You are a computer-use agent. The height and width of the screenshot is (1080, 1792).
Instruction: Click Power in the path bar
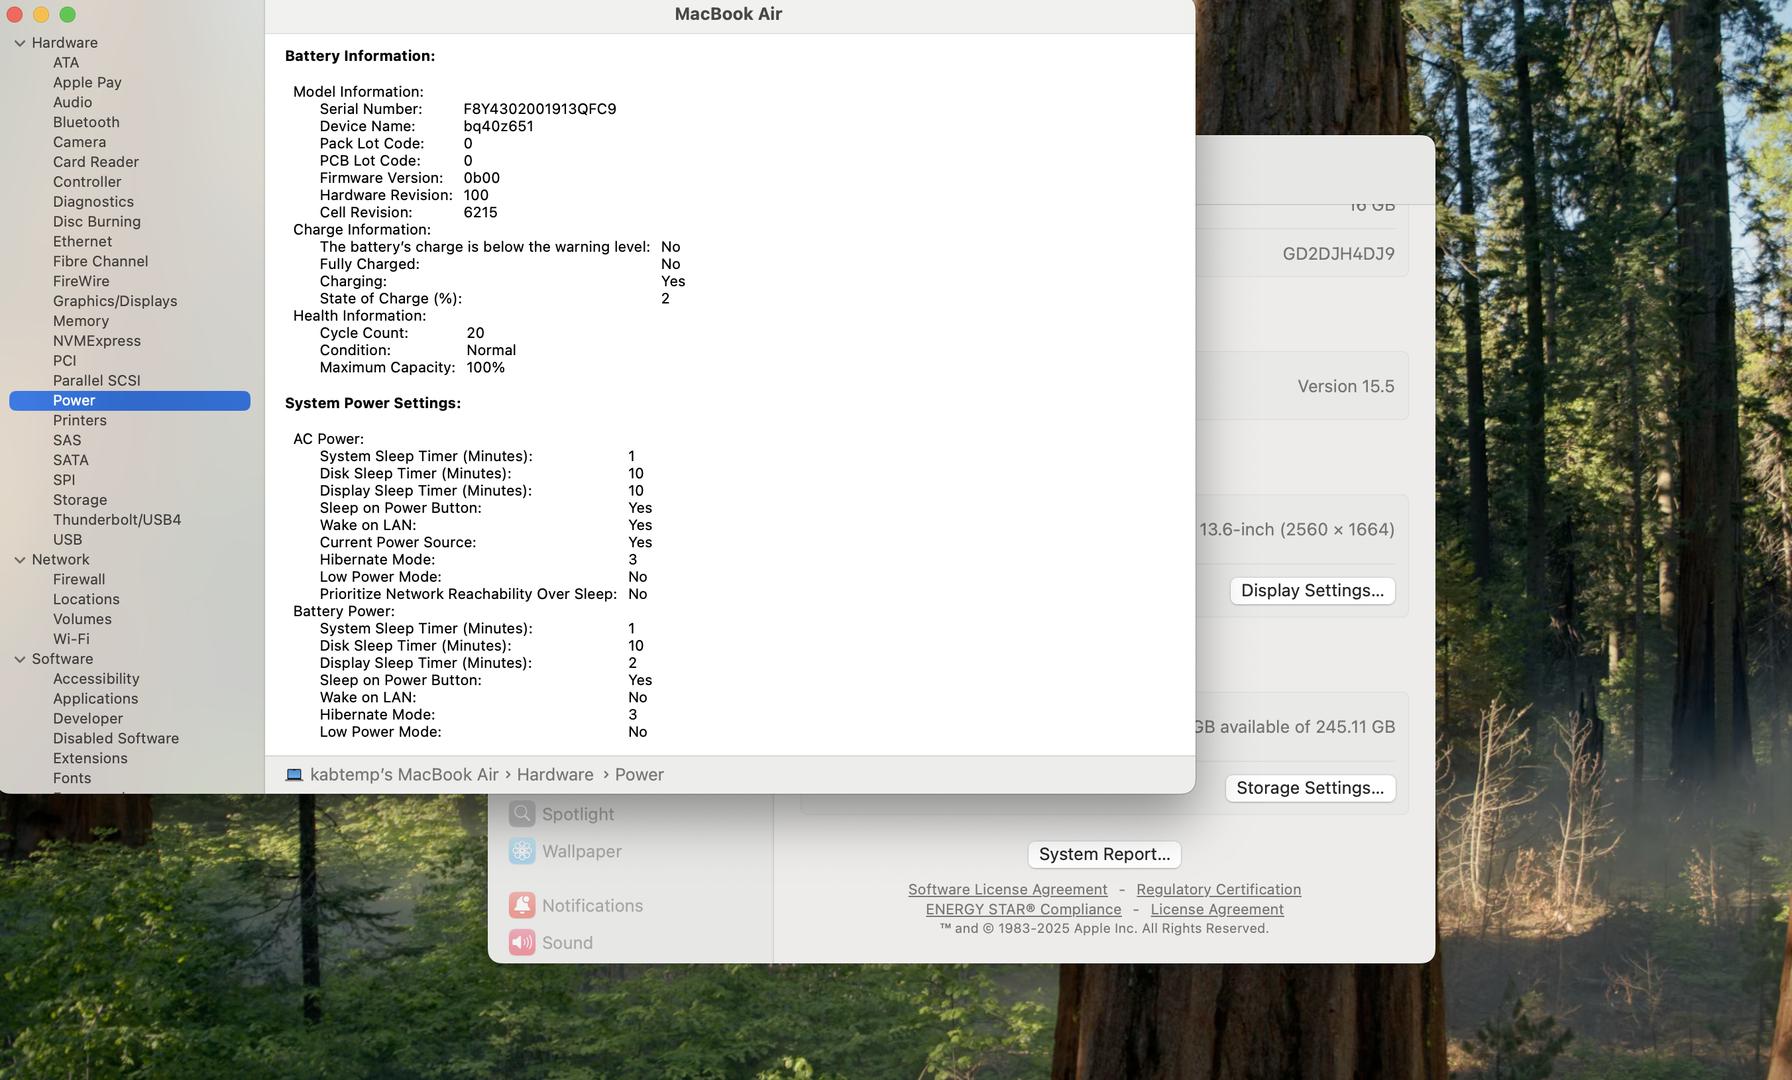[x=639, y=775]
